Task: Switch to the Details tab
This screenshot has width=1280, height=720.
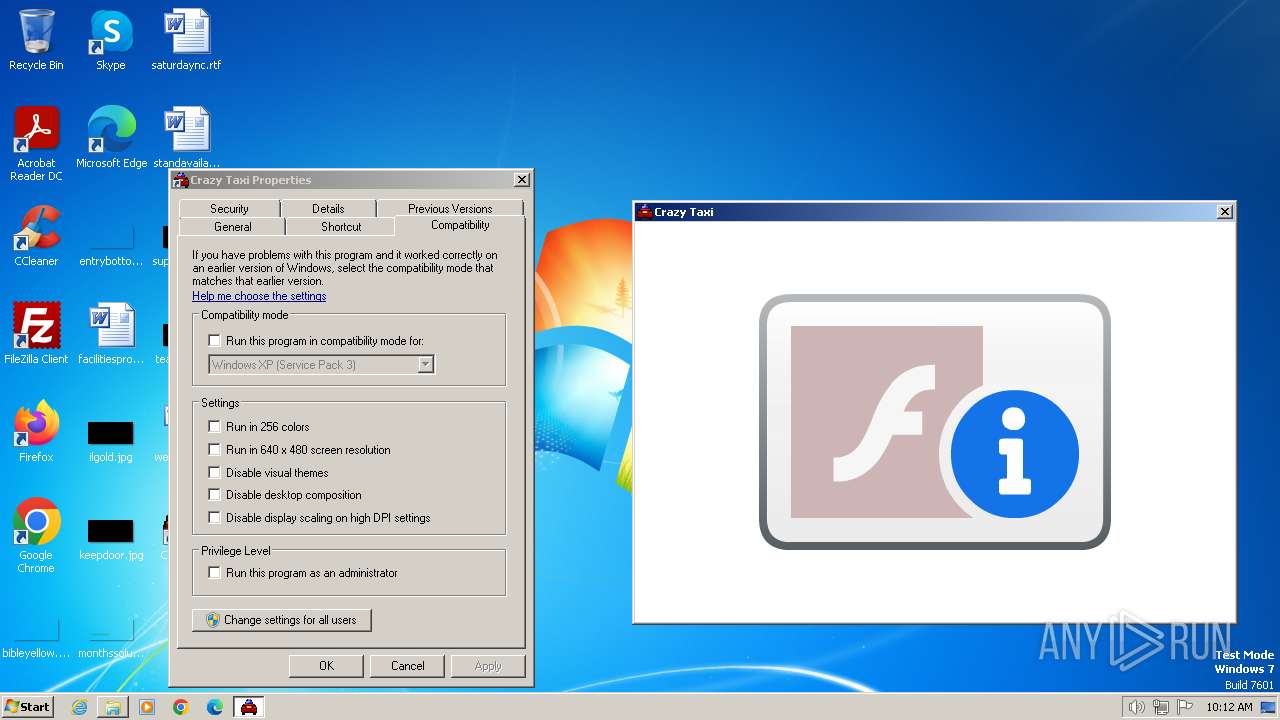Action: [x=328, y=208]
